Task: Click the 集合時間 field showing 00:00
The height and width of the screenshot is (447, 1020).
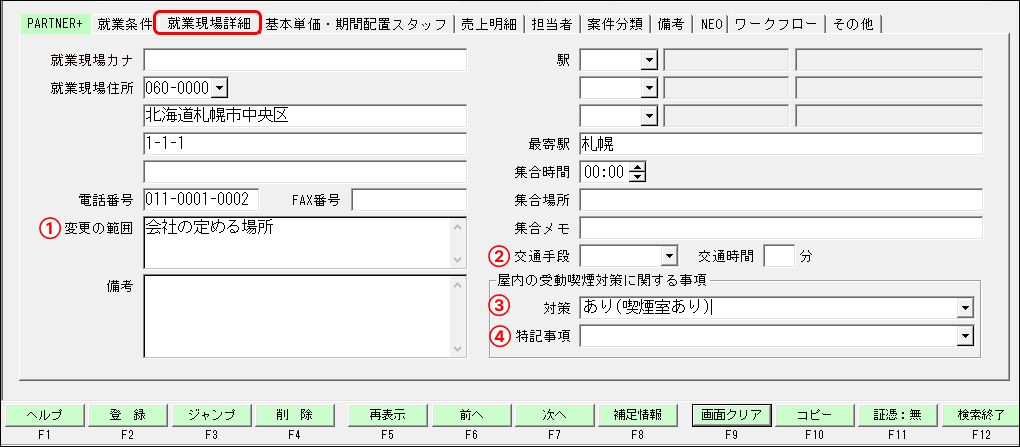Action: 606,172
